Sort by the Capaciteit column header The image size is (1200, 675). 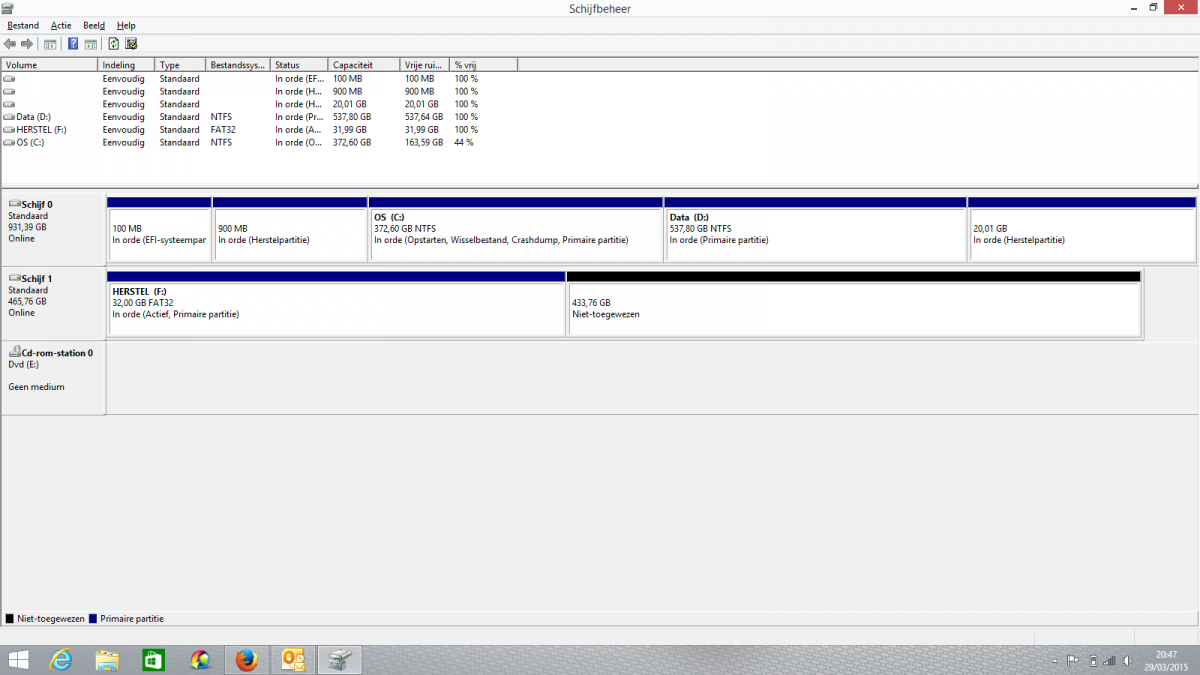point(364,65)
